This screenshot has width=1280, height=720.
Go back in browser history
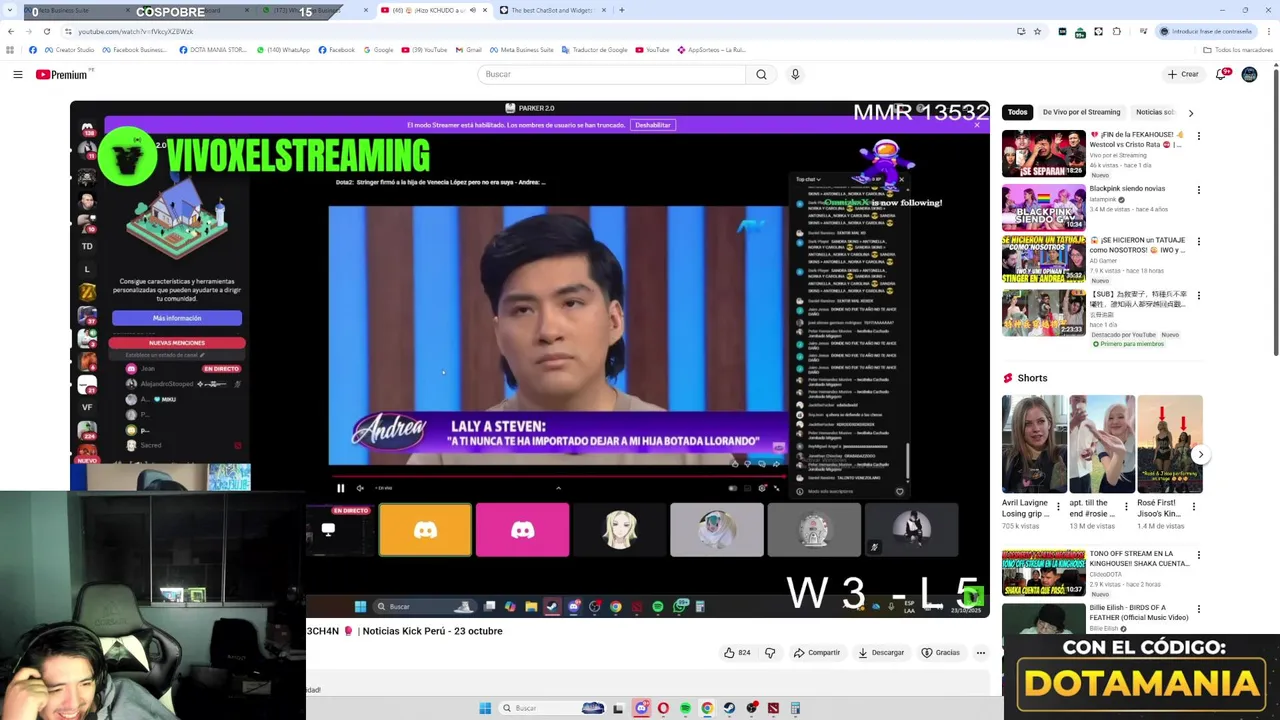11,31
